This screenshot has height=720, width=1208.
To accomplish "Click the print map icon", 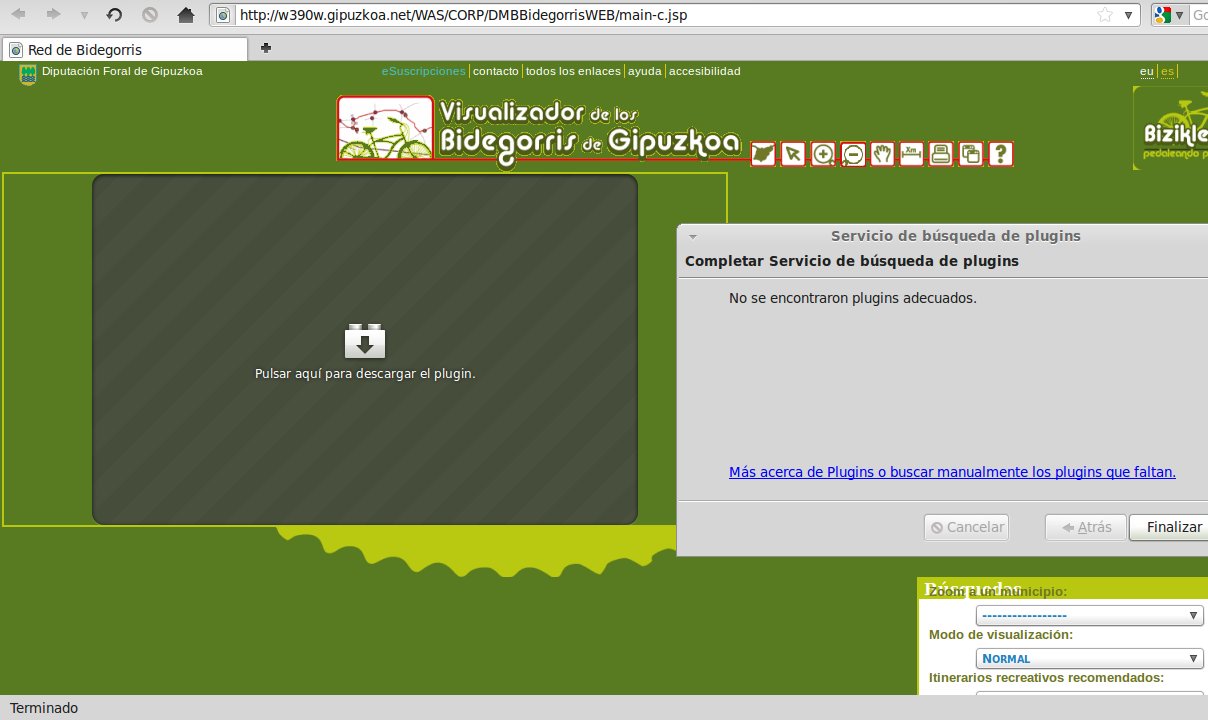I will [941, 154].
